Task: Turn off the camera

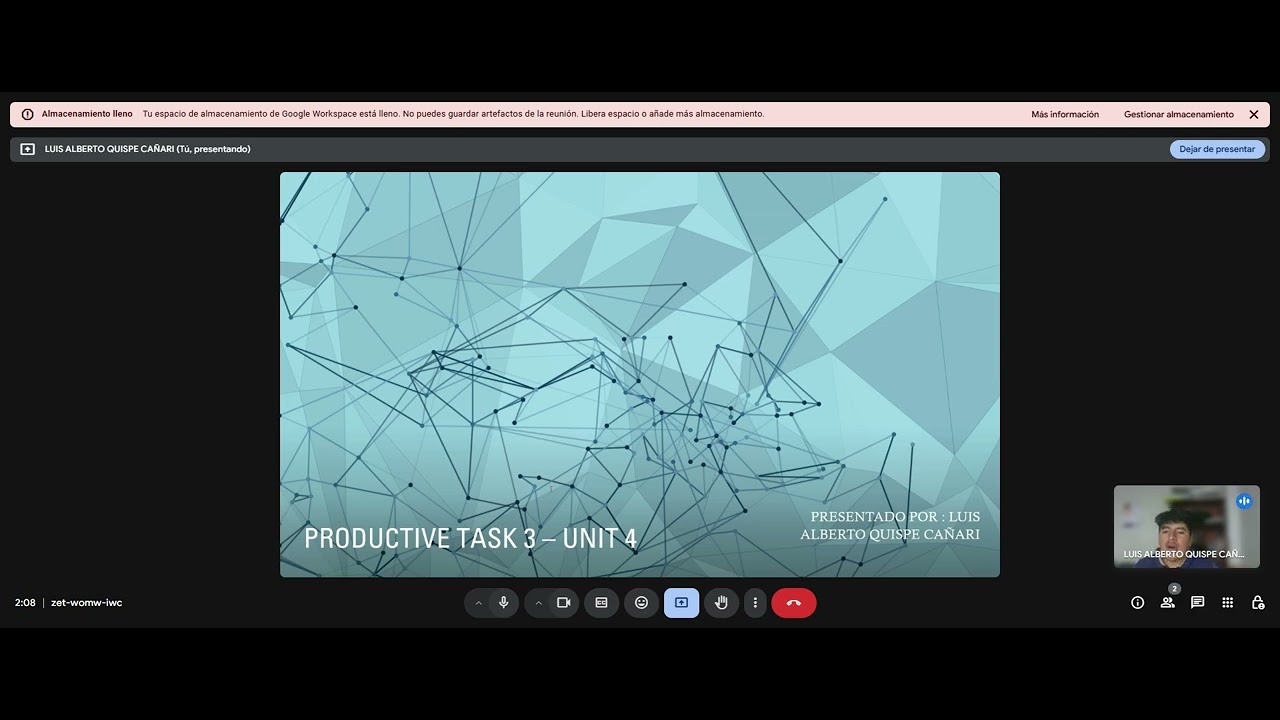Action: point(564,603)
